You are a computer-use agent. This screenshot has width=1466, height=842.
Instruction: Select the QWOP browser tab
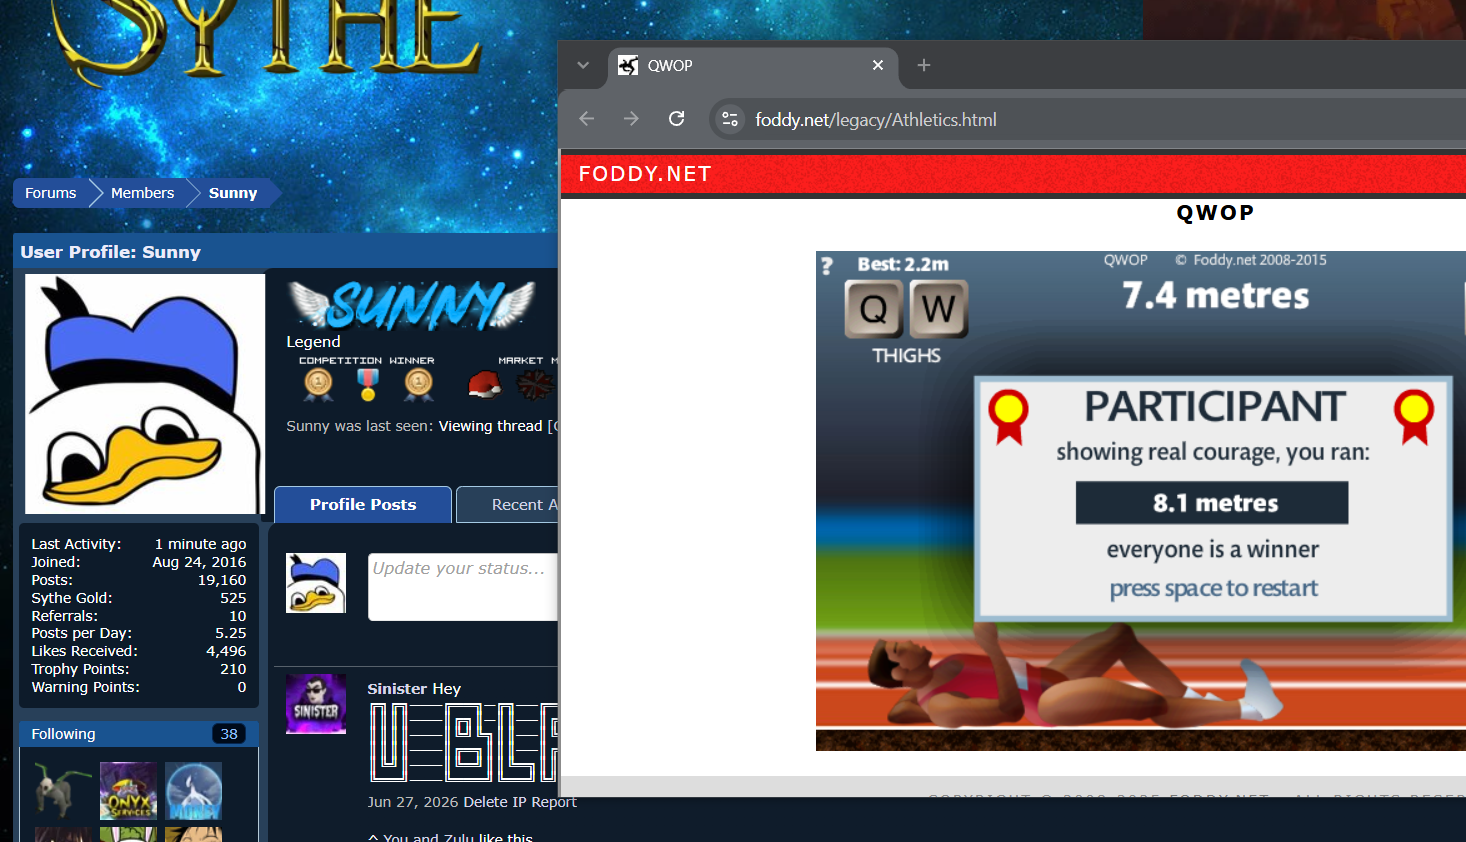753,66
